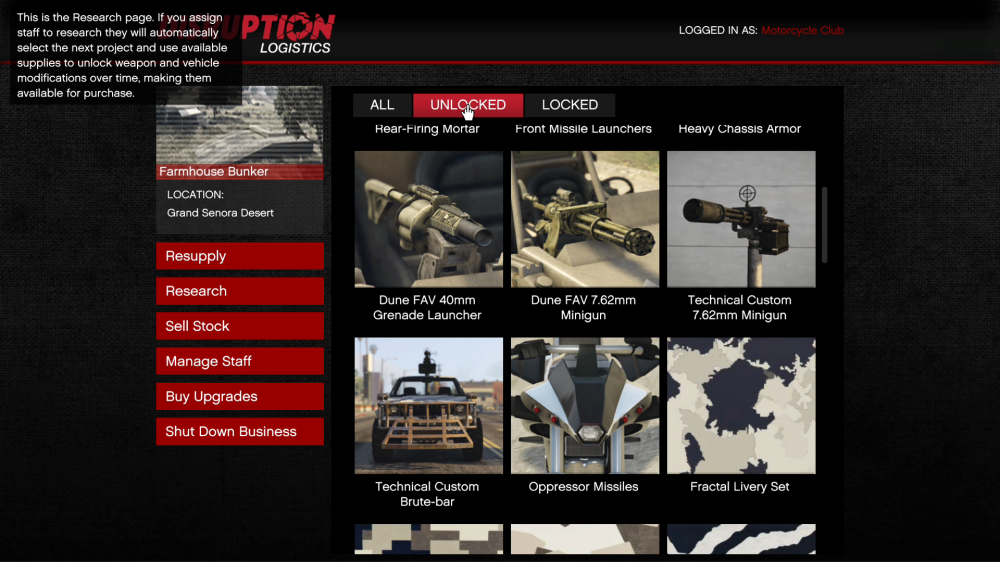Open the Buy Upgrades page

click(x=239, y=396)
